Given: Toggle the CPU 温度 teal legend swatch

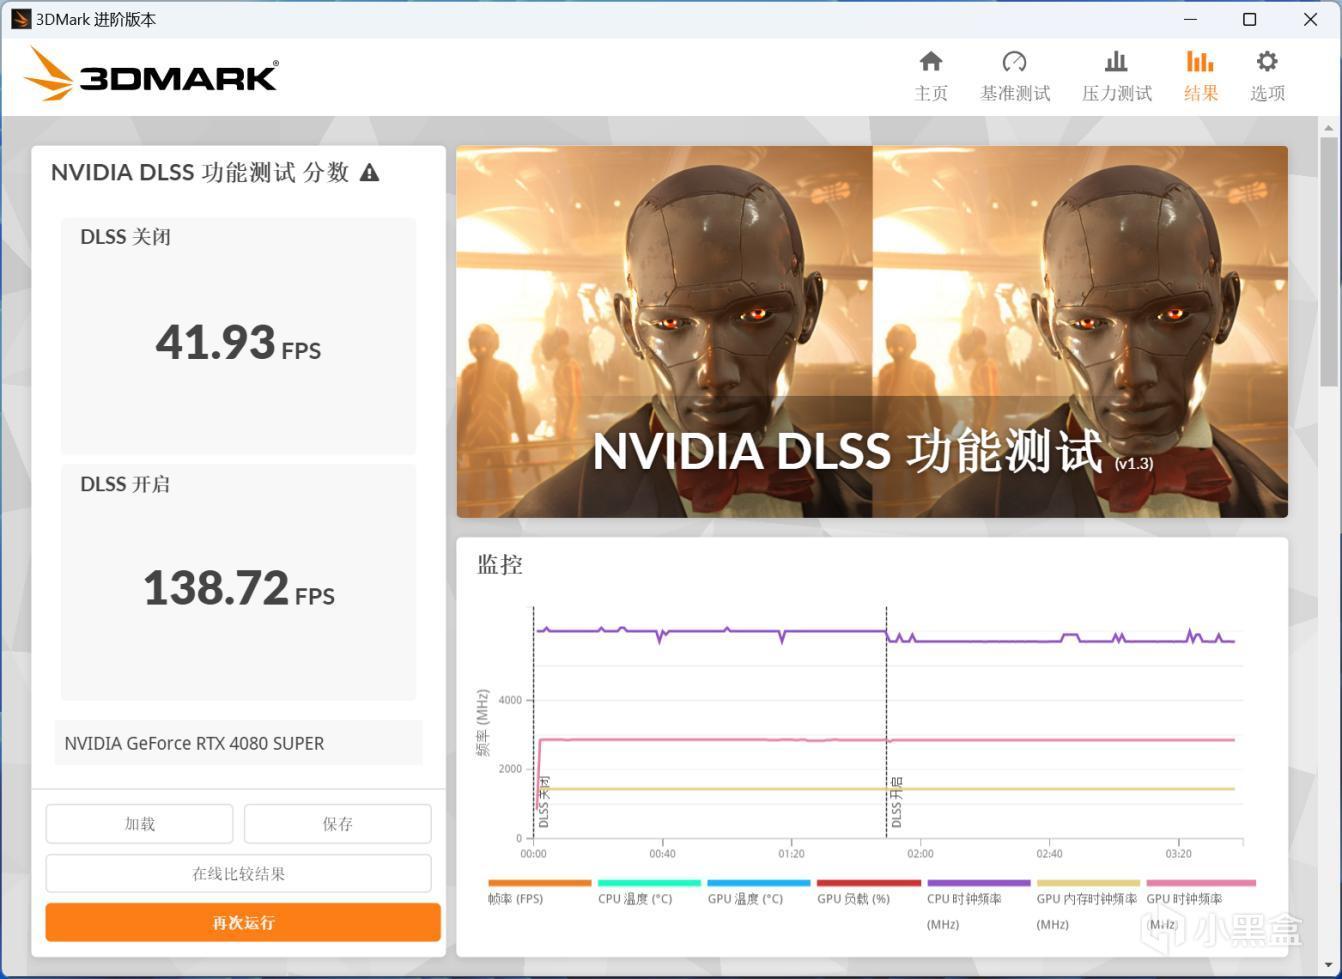Looking at the screenshot, I should (x=649, y=883).
